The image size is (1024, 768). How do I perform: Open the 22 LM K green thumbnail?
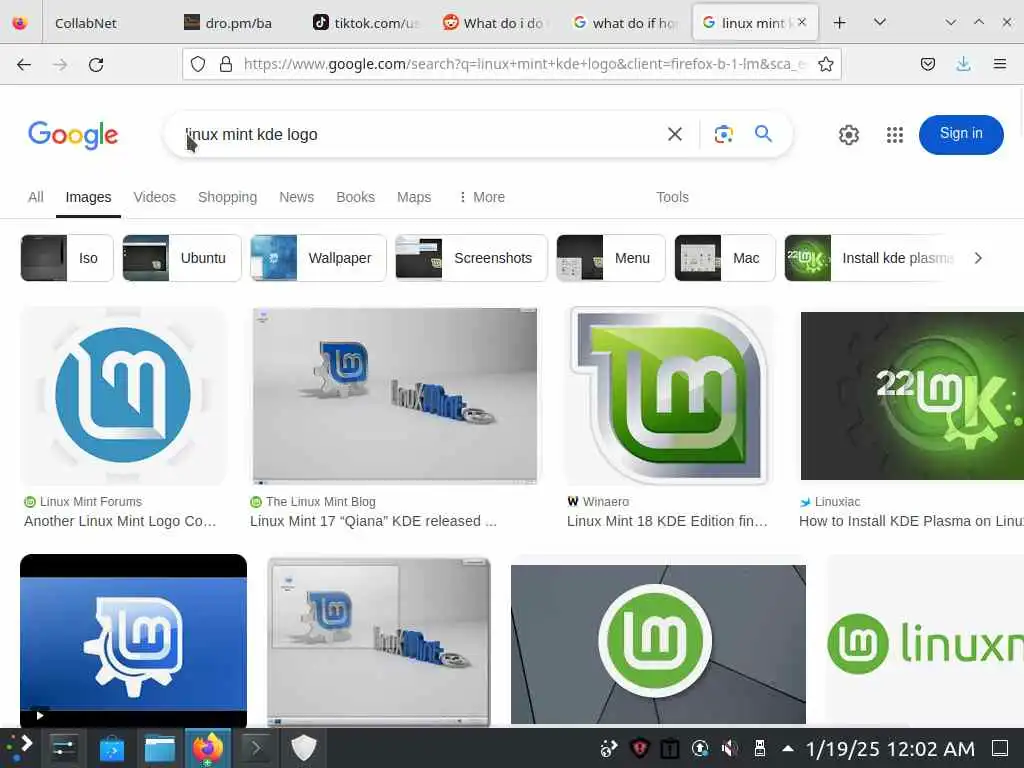[912, 396]
